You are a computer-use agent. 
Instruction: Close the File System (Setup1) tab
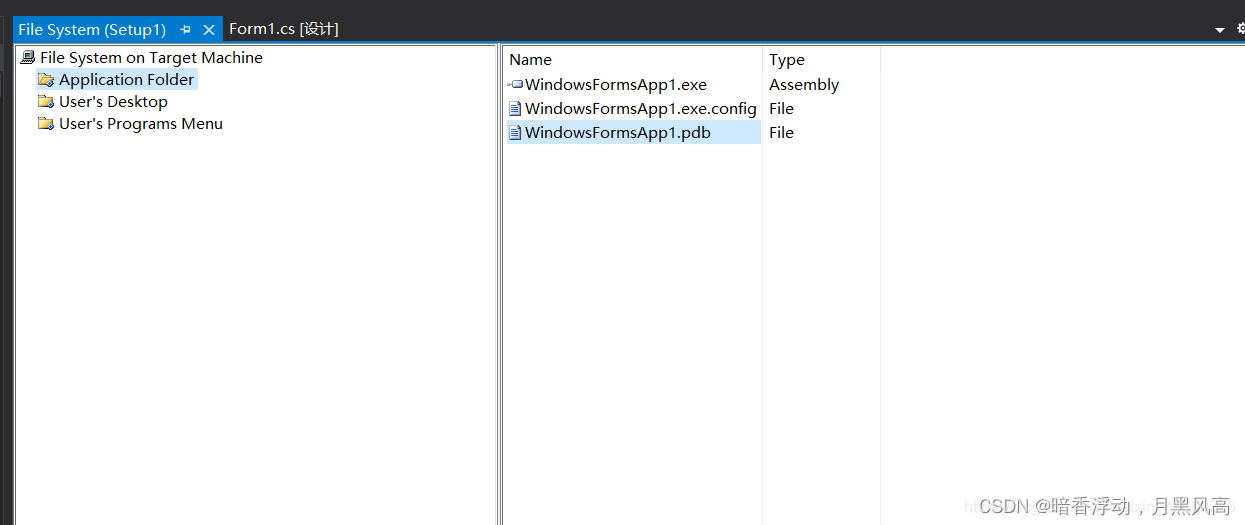pos(209,30)
